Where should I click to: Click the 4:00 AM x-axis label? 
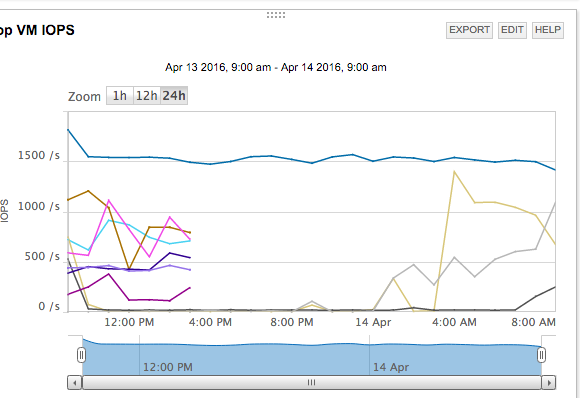click(x=454, y=322)
